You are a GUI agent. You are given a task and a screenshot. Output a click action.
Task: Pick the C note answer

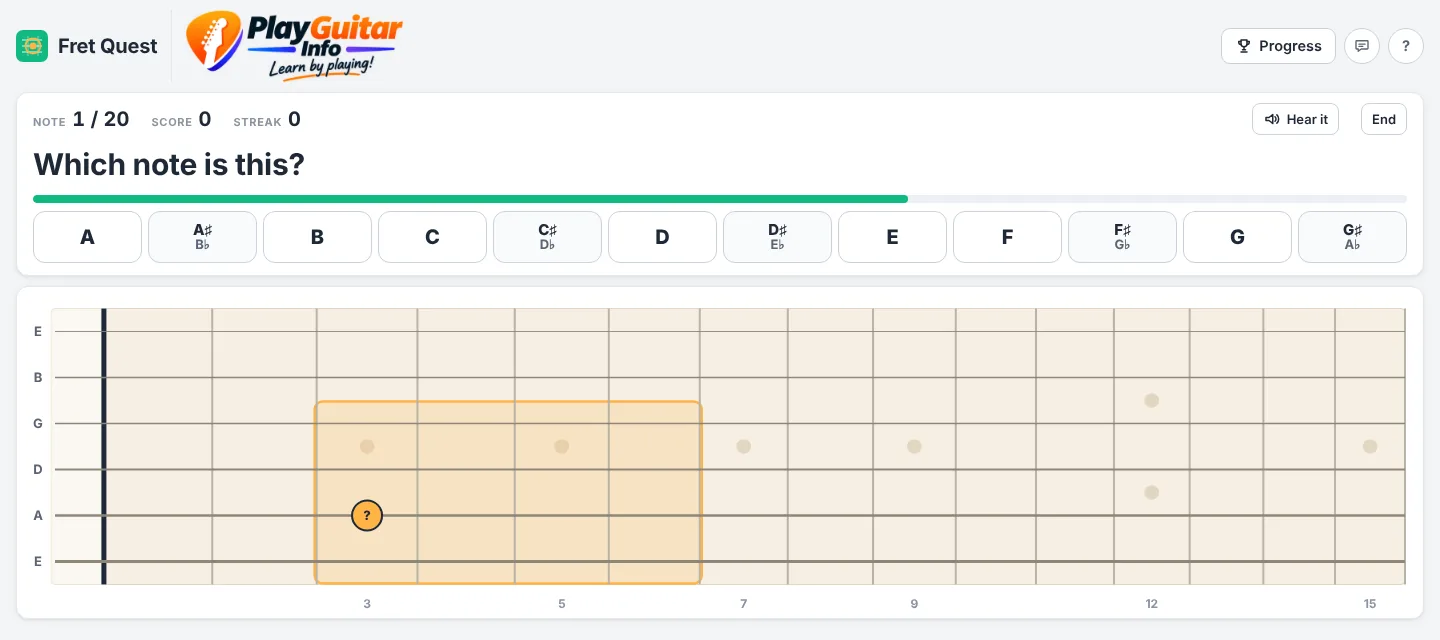[x=433, y=237]
